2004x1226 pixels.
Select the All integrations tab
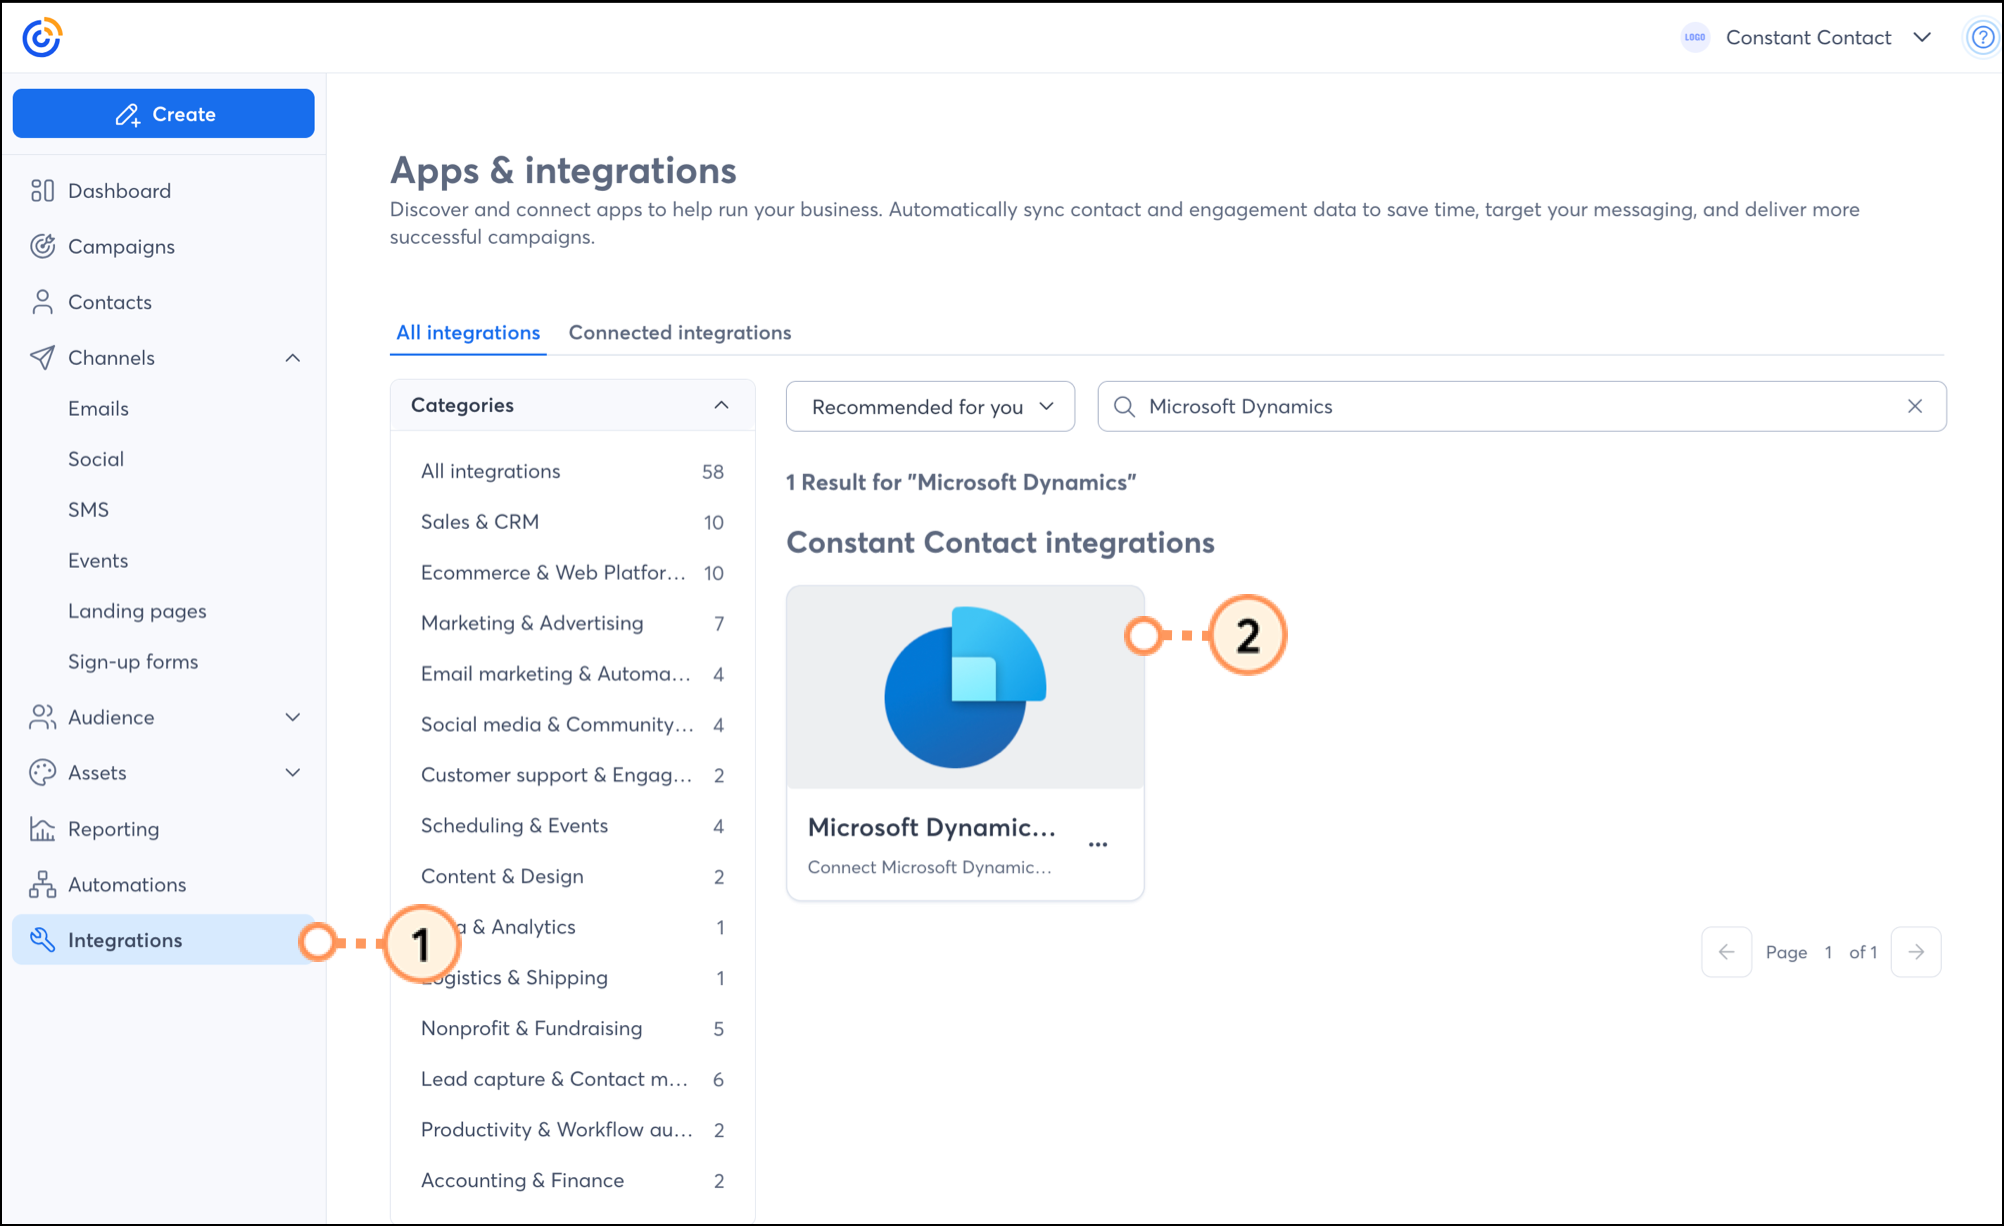point(468,332)
